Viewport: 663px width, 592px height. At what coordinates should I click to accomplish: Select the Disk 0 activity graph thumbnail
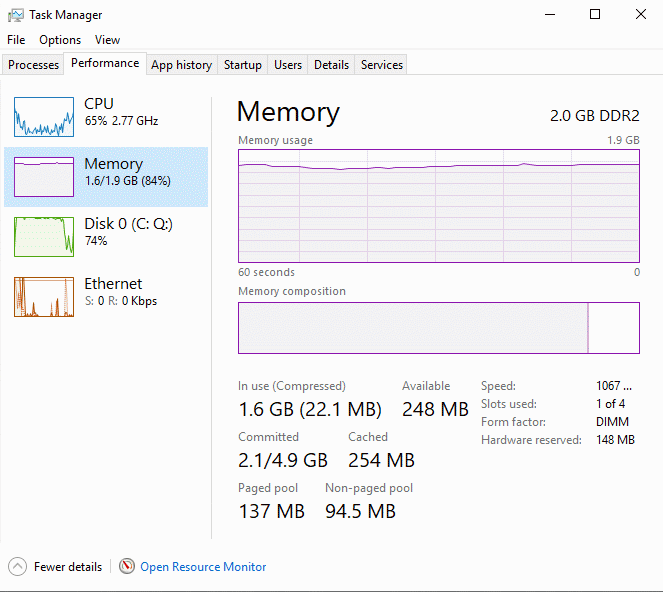(44, 236)
